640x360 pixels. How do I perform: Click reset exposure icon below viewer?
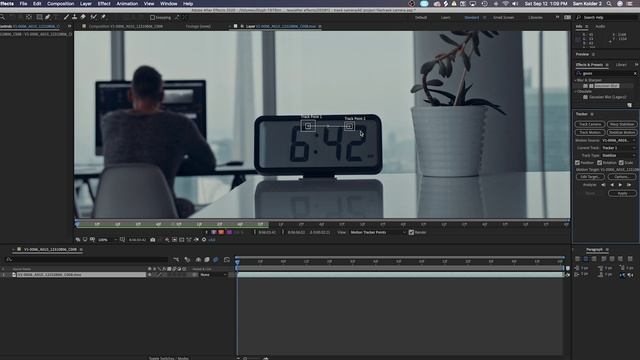tap(204, 240)
